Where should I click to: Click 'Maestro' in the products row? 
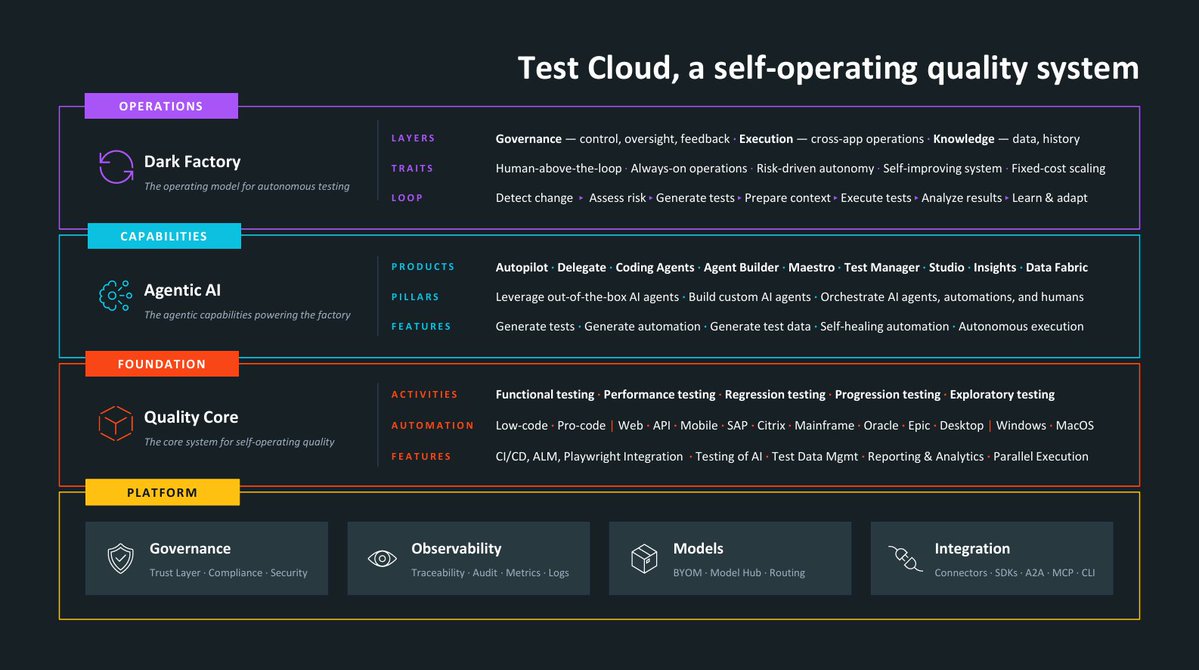[811, 267]
